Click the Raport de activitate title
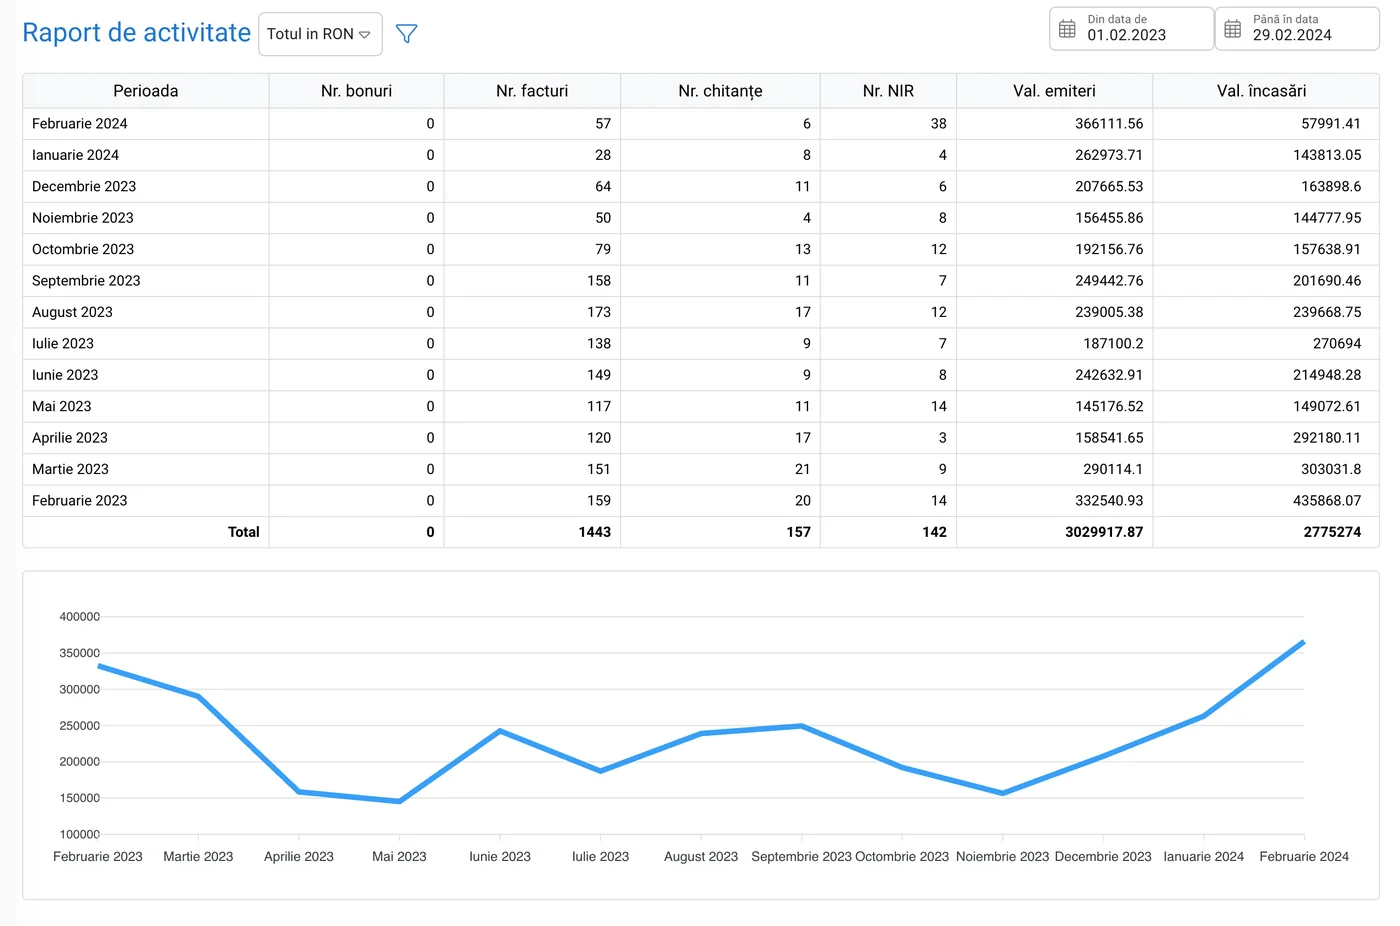This screenshot has width=1400, height=926. [136, 33]
